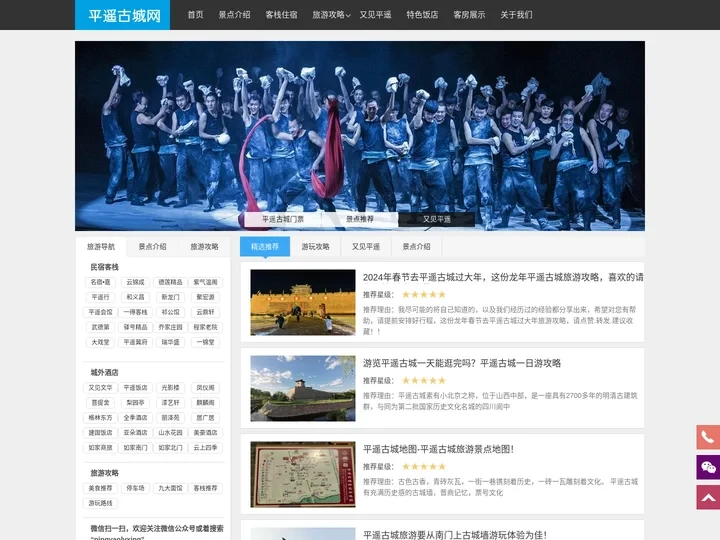This screenshot has width=720, height=540.
Task: Open the WeChat contact icon
Action: pyautogui.click(x=708, y=467)
